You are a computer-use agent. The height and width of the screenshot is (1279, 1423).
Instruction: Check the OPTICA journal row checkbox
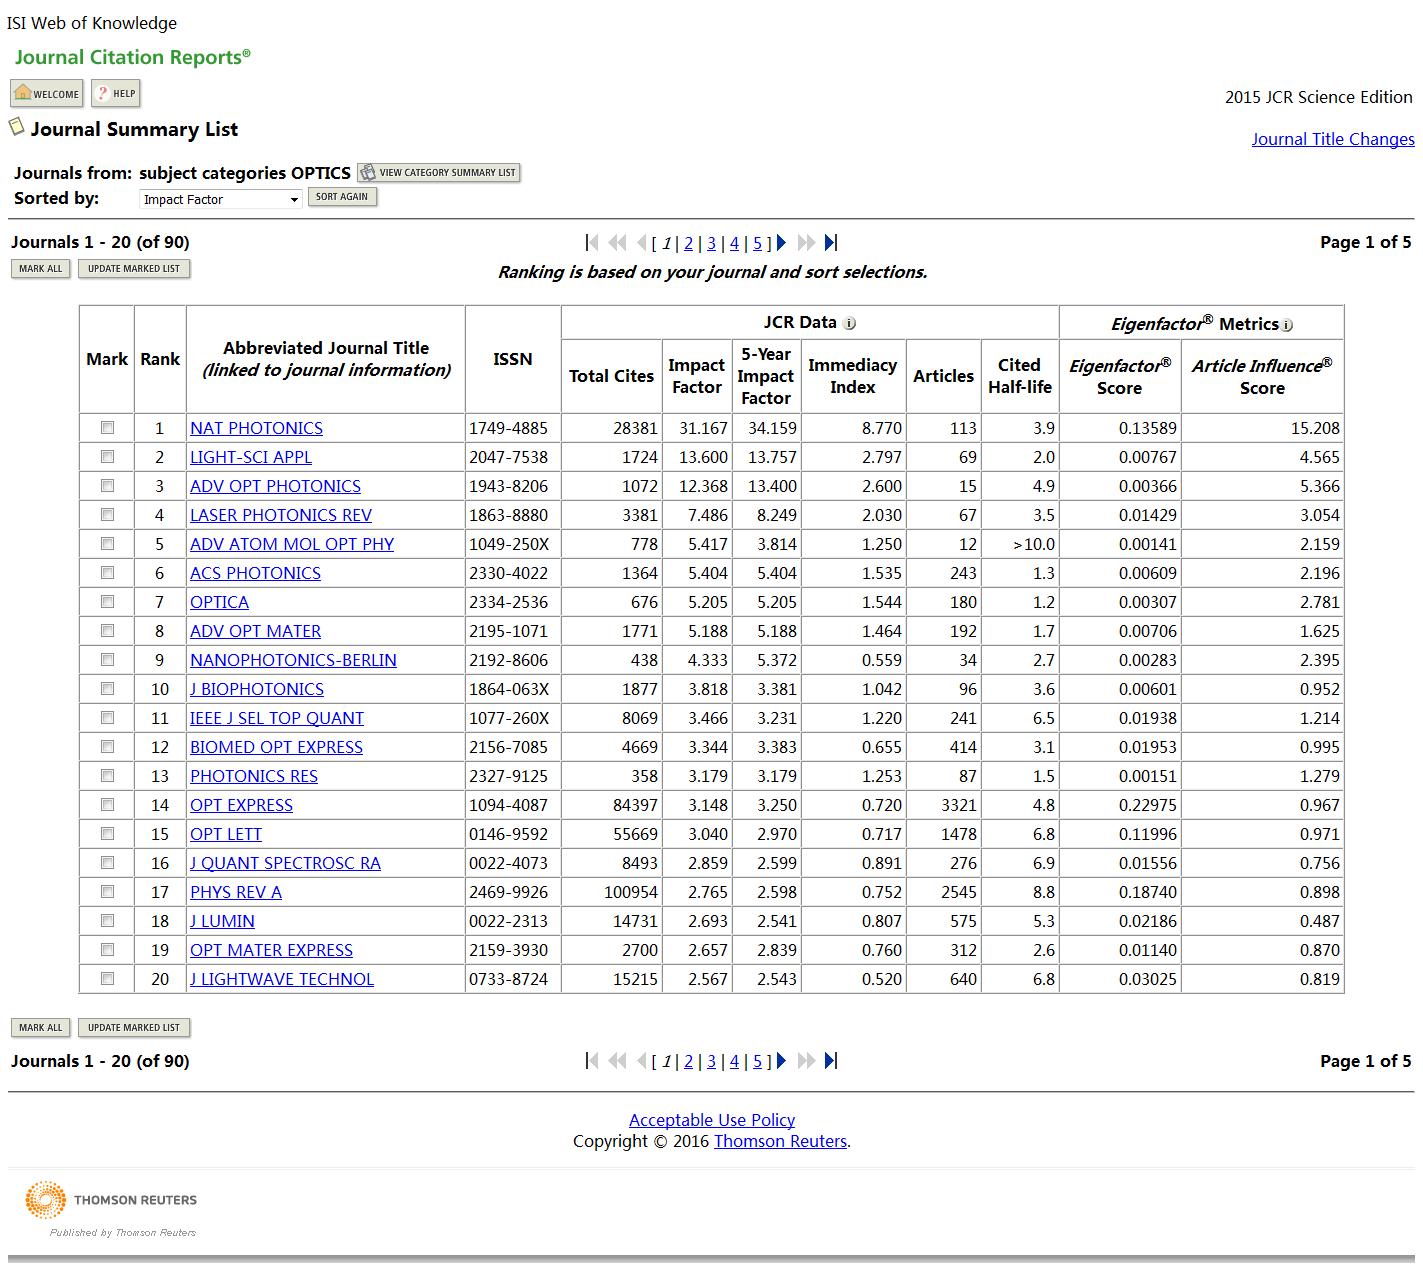click(x=107, y=602)
